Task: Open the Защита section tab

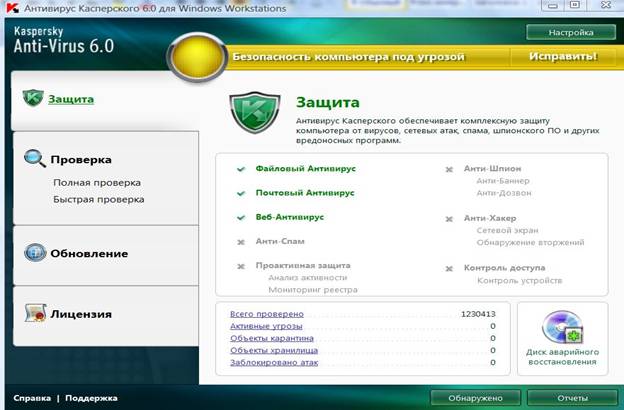Action: click(71, 99)
